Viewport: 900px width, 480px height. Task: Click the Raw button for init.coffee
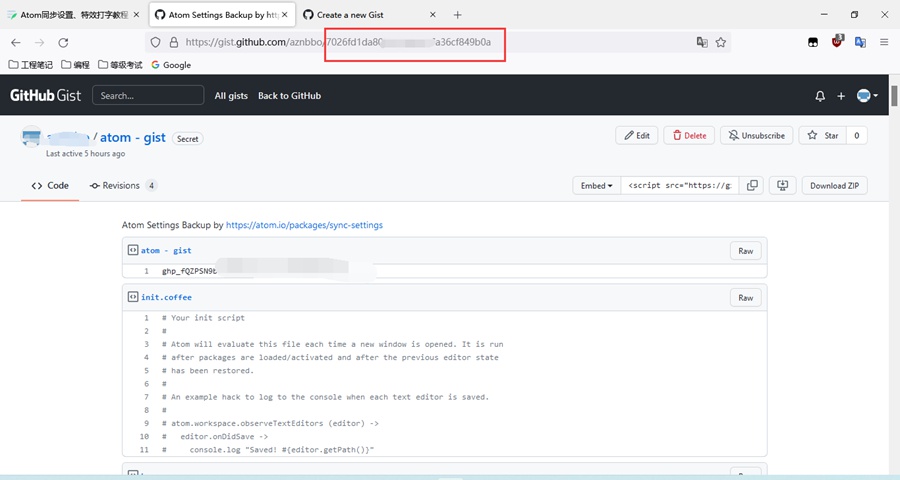745,297
